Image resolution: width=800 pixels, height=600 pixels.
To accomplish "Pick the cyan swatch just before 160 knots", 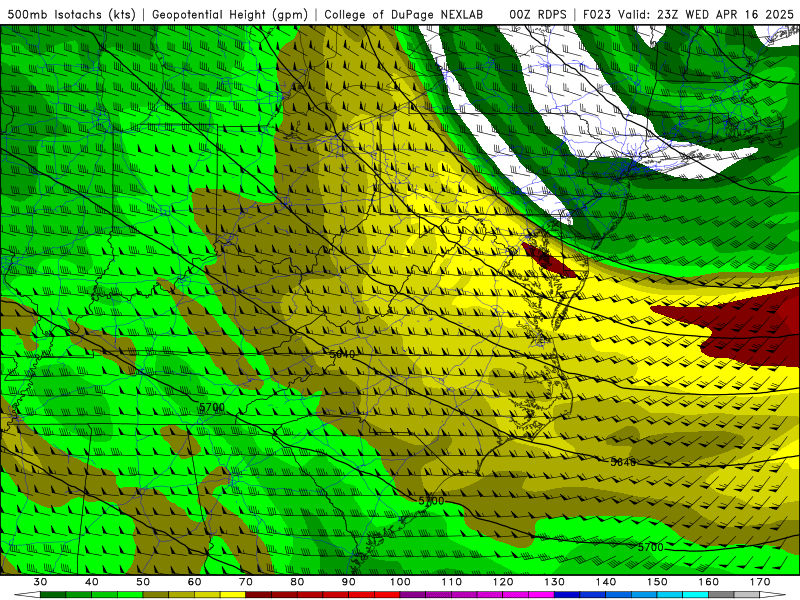I will [696, 595].
